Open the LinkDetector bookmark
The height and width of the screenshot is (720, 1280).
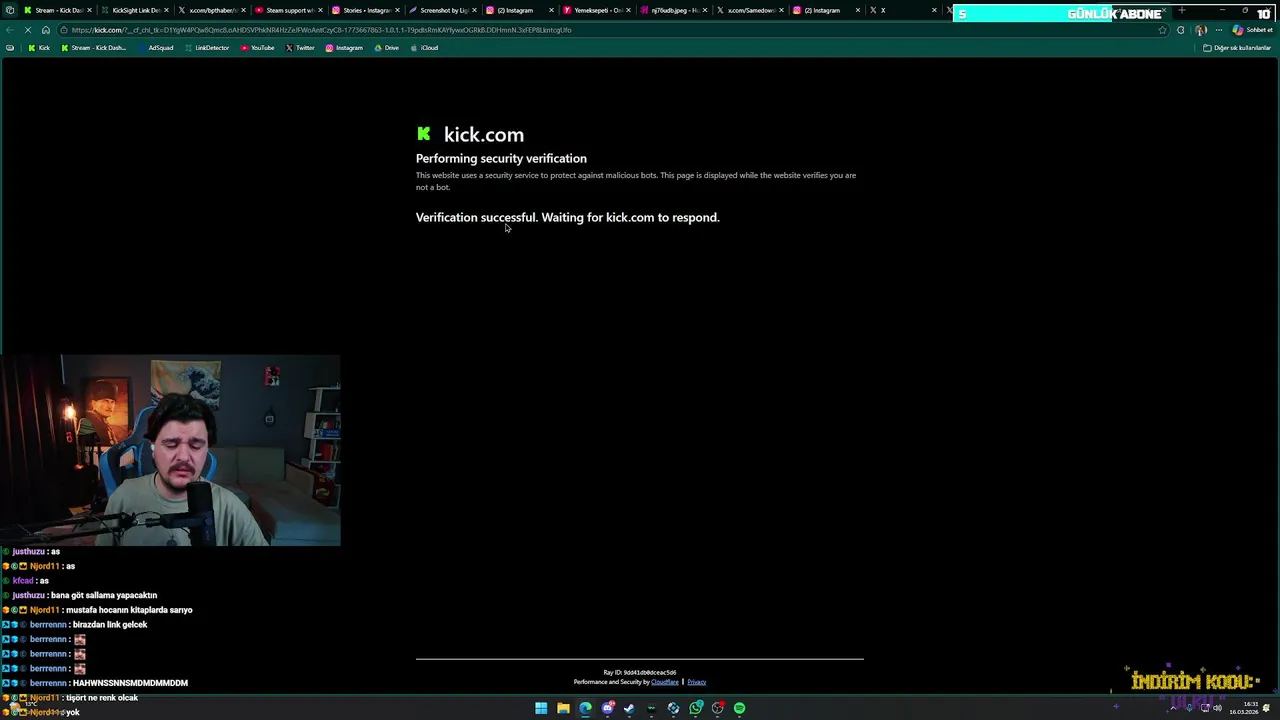pos(207,48)
